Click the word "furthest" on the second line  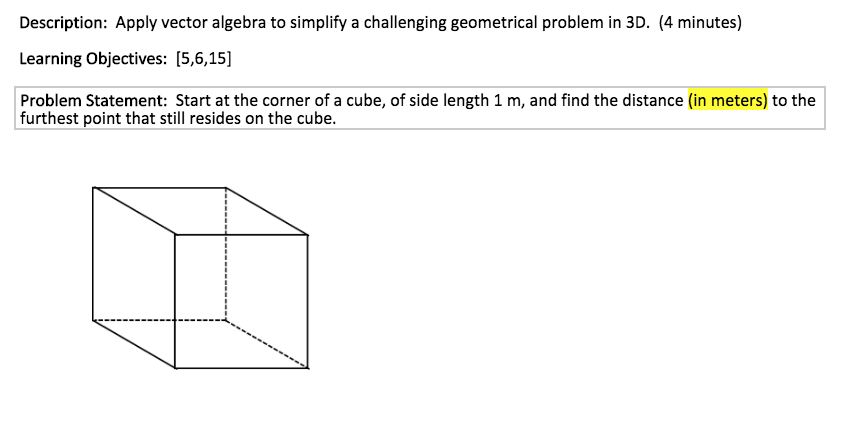click(x=51, y=119)
